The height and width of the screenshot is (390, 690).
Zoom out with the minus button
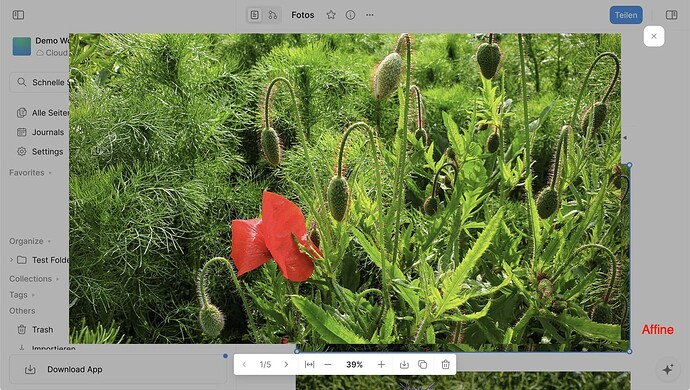tap(328, 364)
